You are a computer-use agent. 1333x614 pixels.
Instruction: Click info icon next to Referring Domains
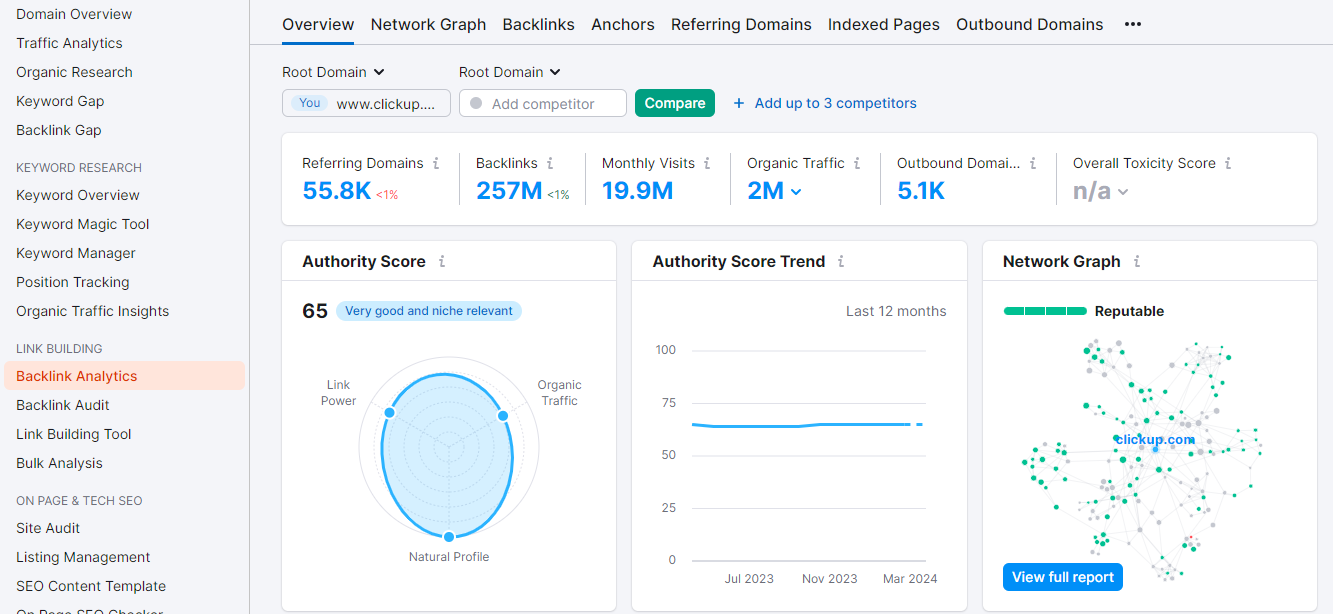(x=436, y=163)
